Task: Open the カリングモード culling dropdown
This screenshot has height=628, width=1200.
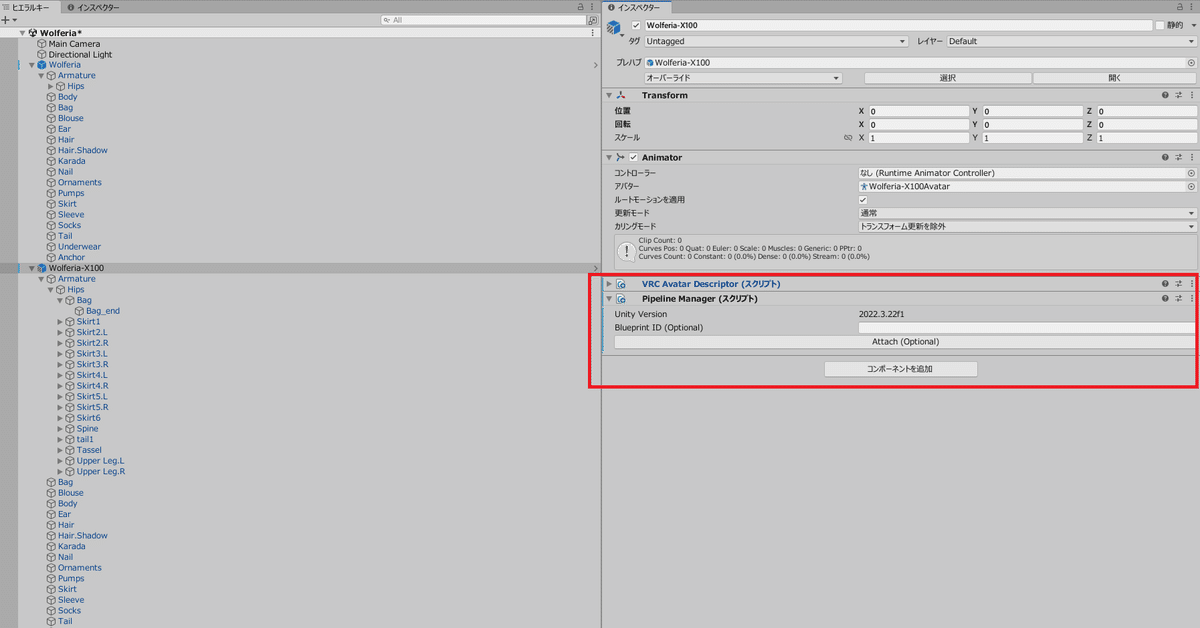Action: 1027,226
